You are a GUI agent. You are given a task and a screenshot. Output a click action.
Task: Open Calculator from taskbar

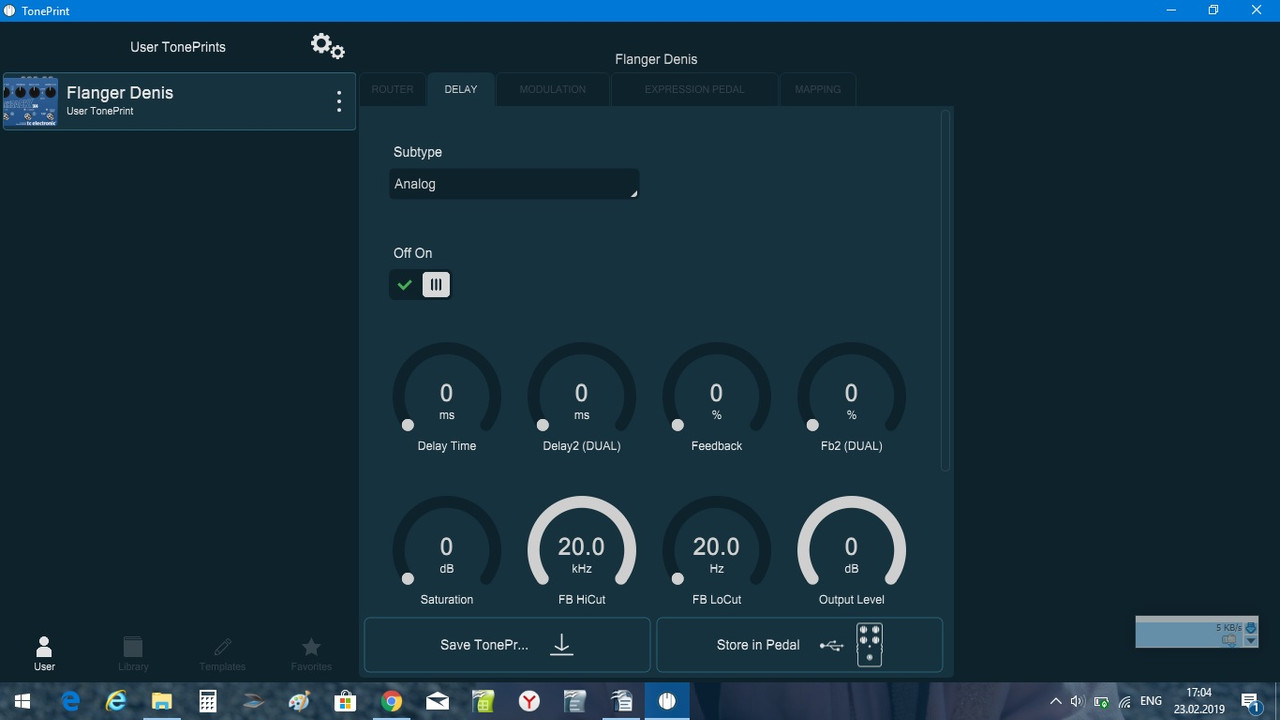coord(208,702)
